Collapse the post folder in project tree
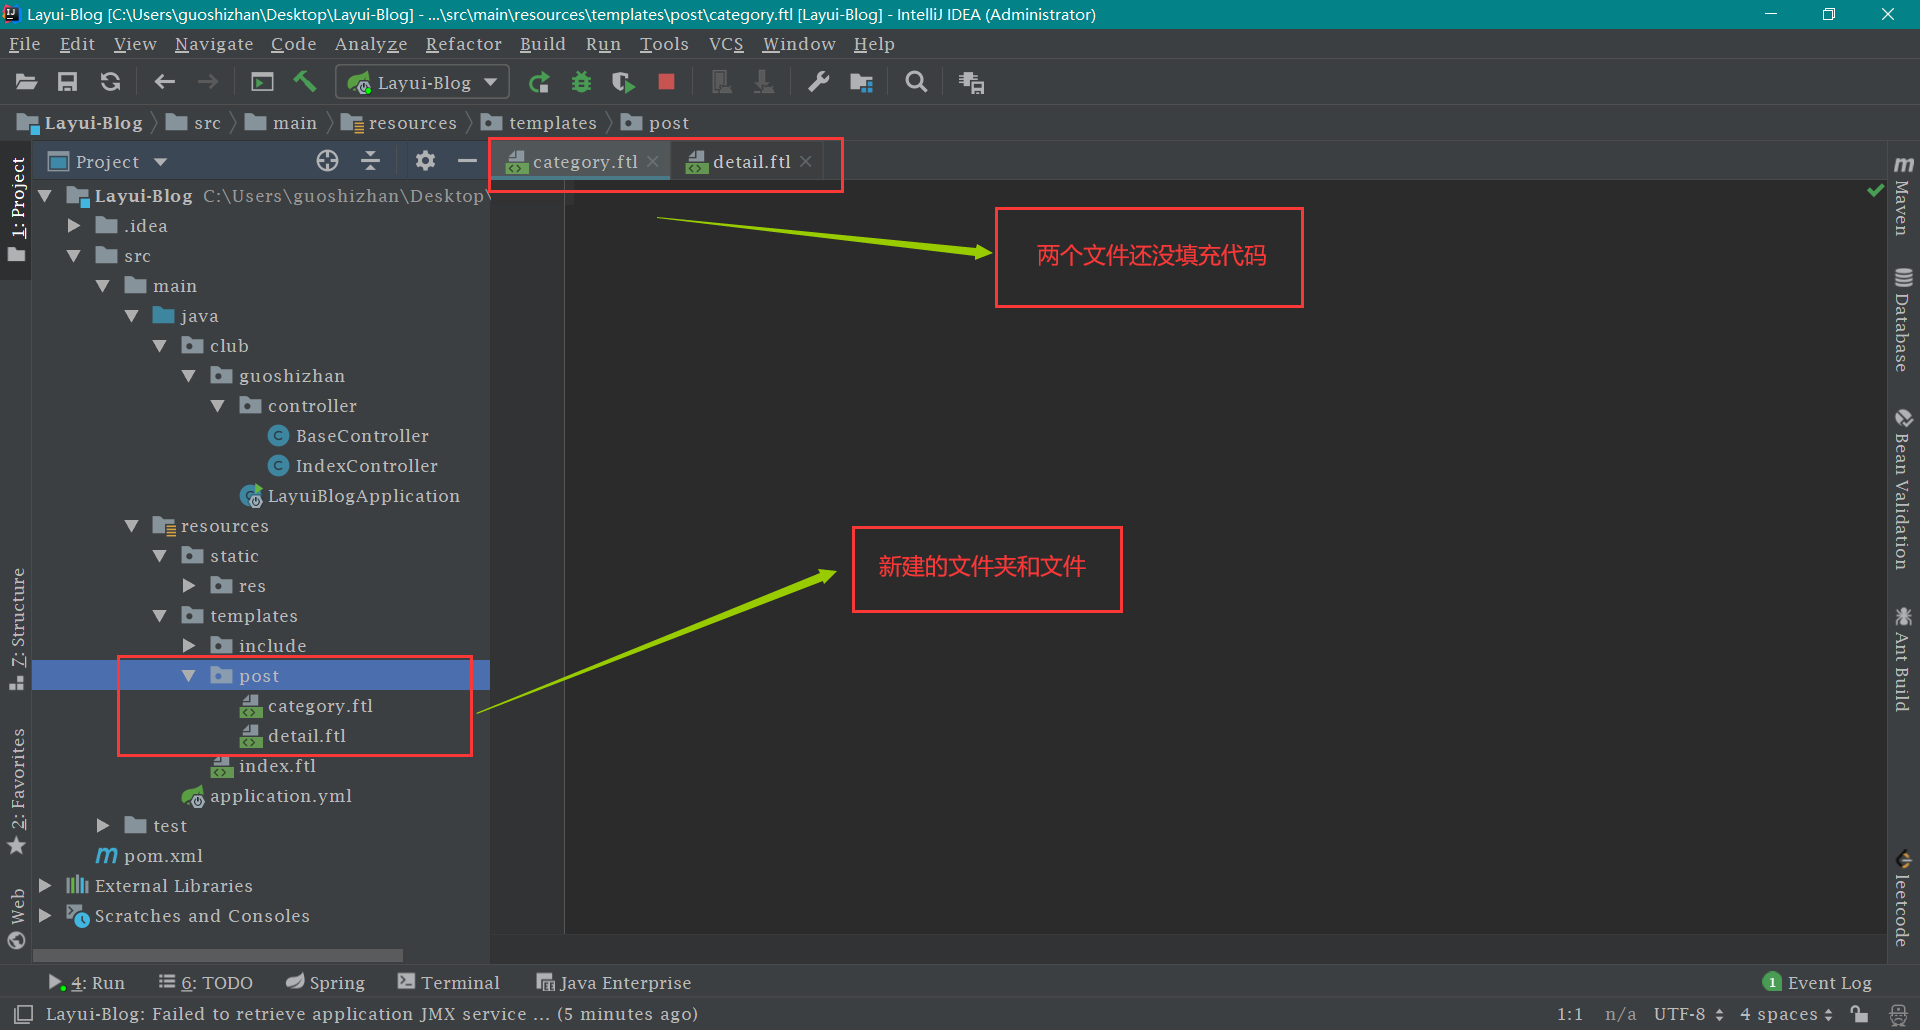 (x=189, y=676)
